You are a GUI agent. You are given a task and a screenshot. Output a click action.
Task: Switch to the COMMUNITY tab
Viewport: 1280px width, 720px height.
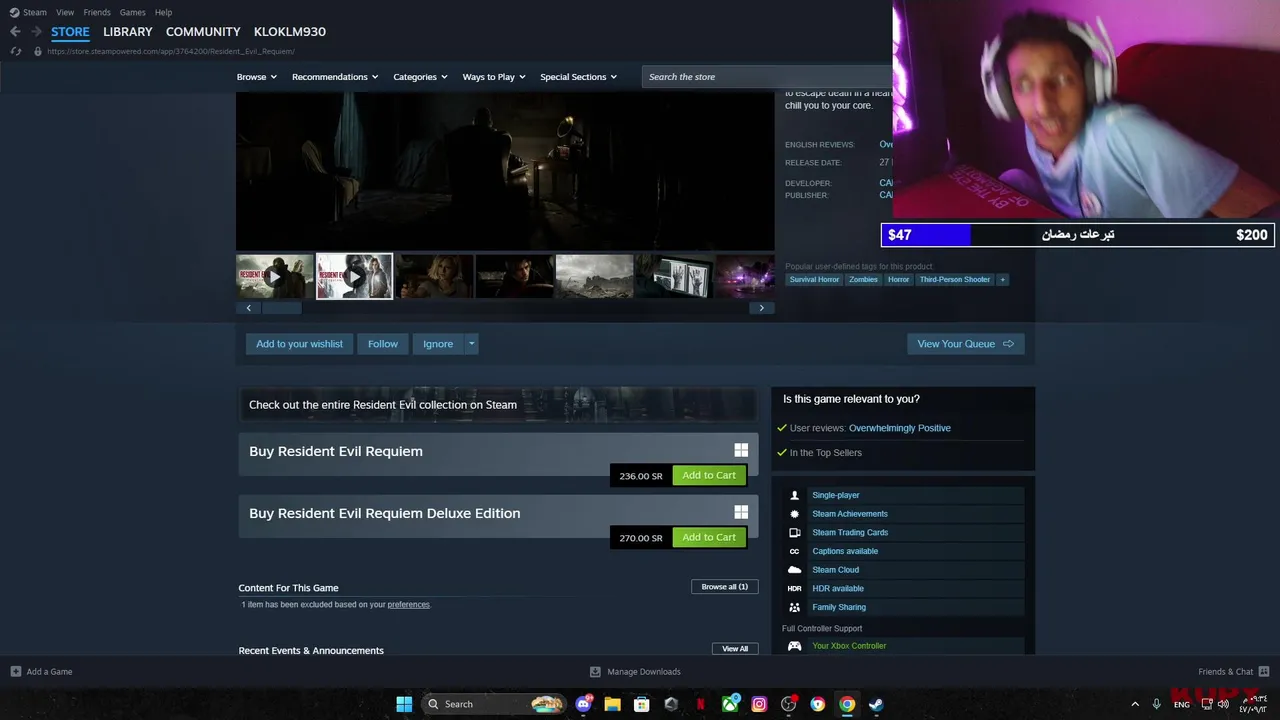pos(203,32)
